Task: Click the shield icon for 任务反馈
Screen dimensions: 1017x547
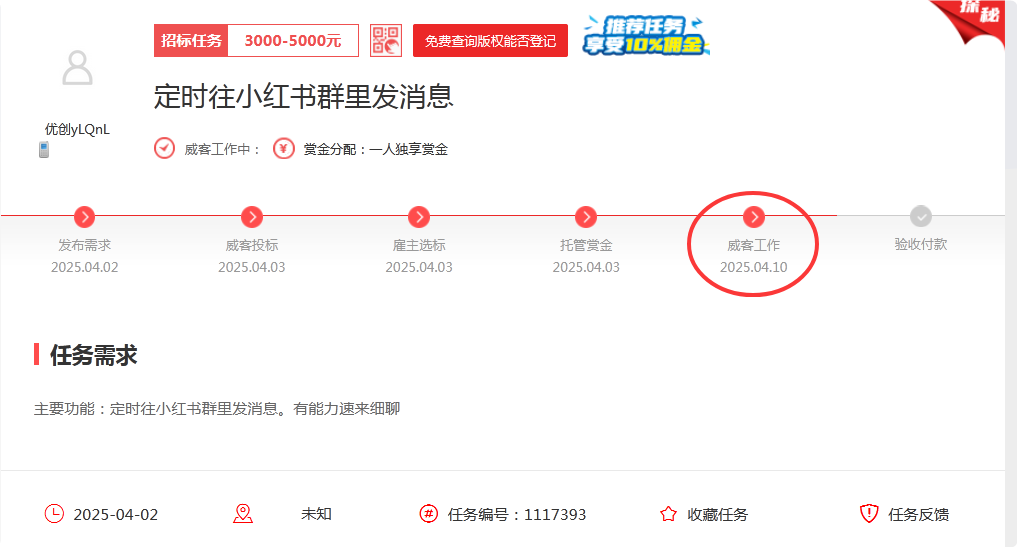Action: pos(868,514)
